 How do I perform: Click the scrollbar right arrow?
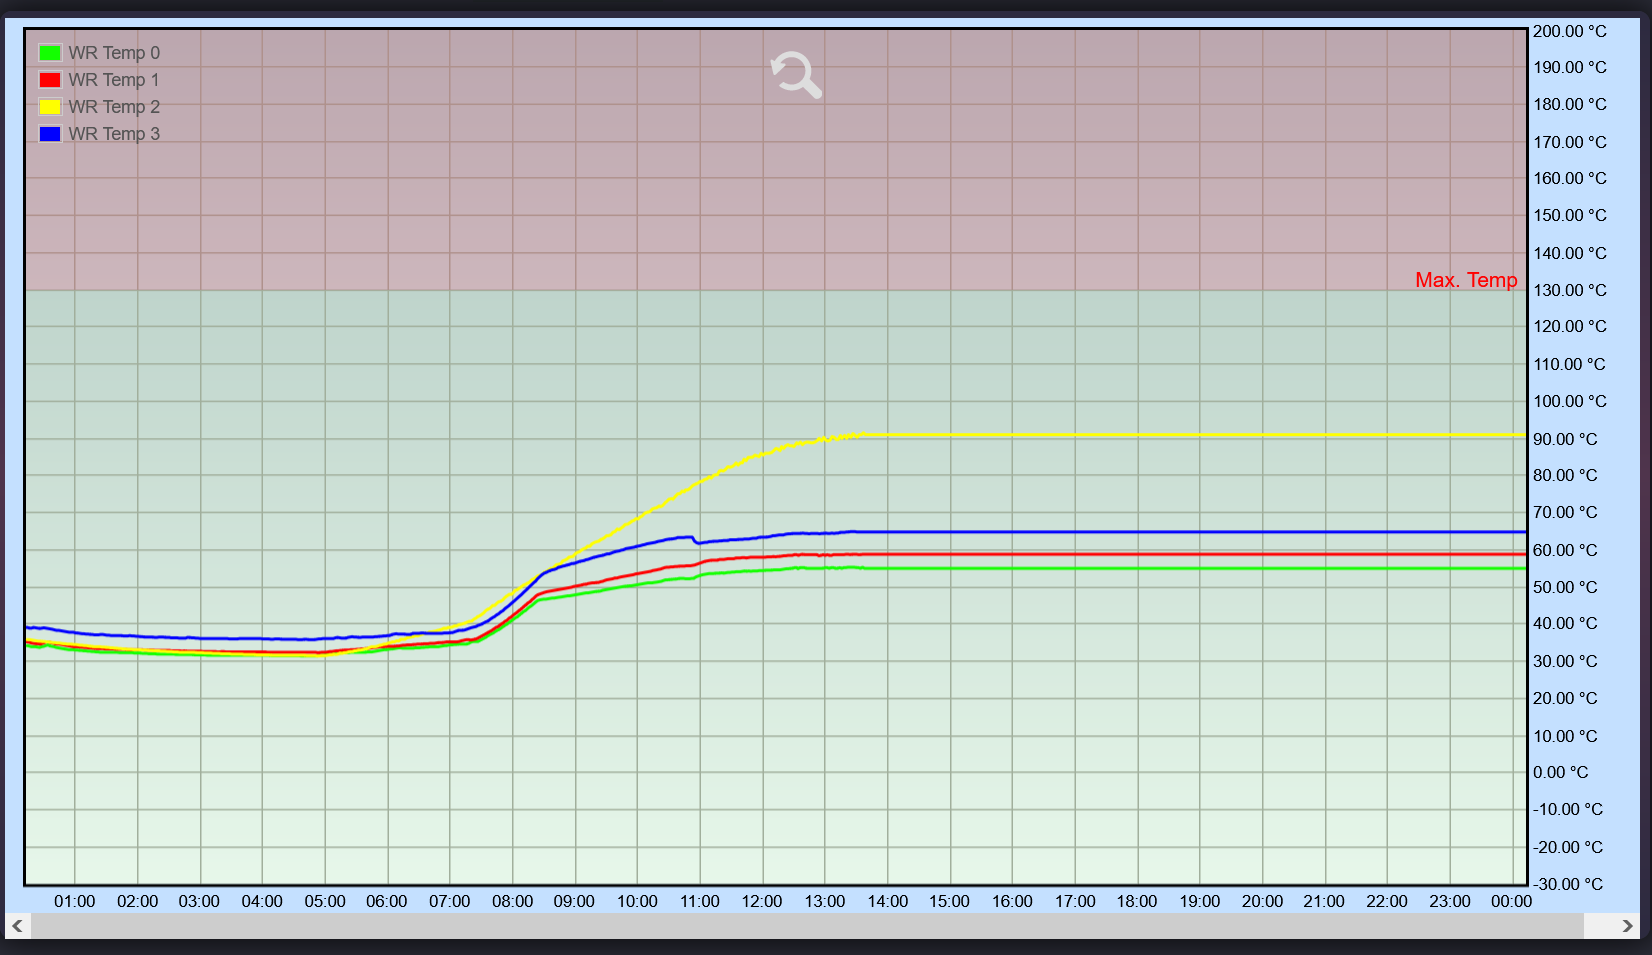click(1627, 926)
